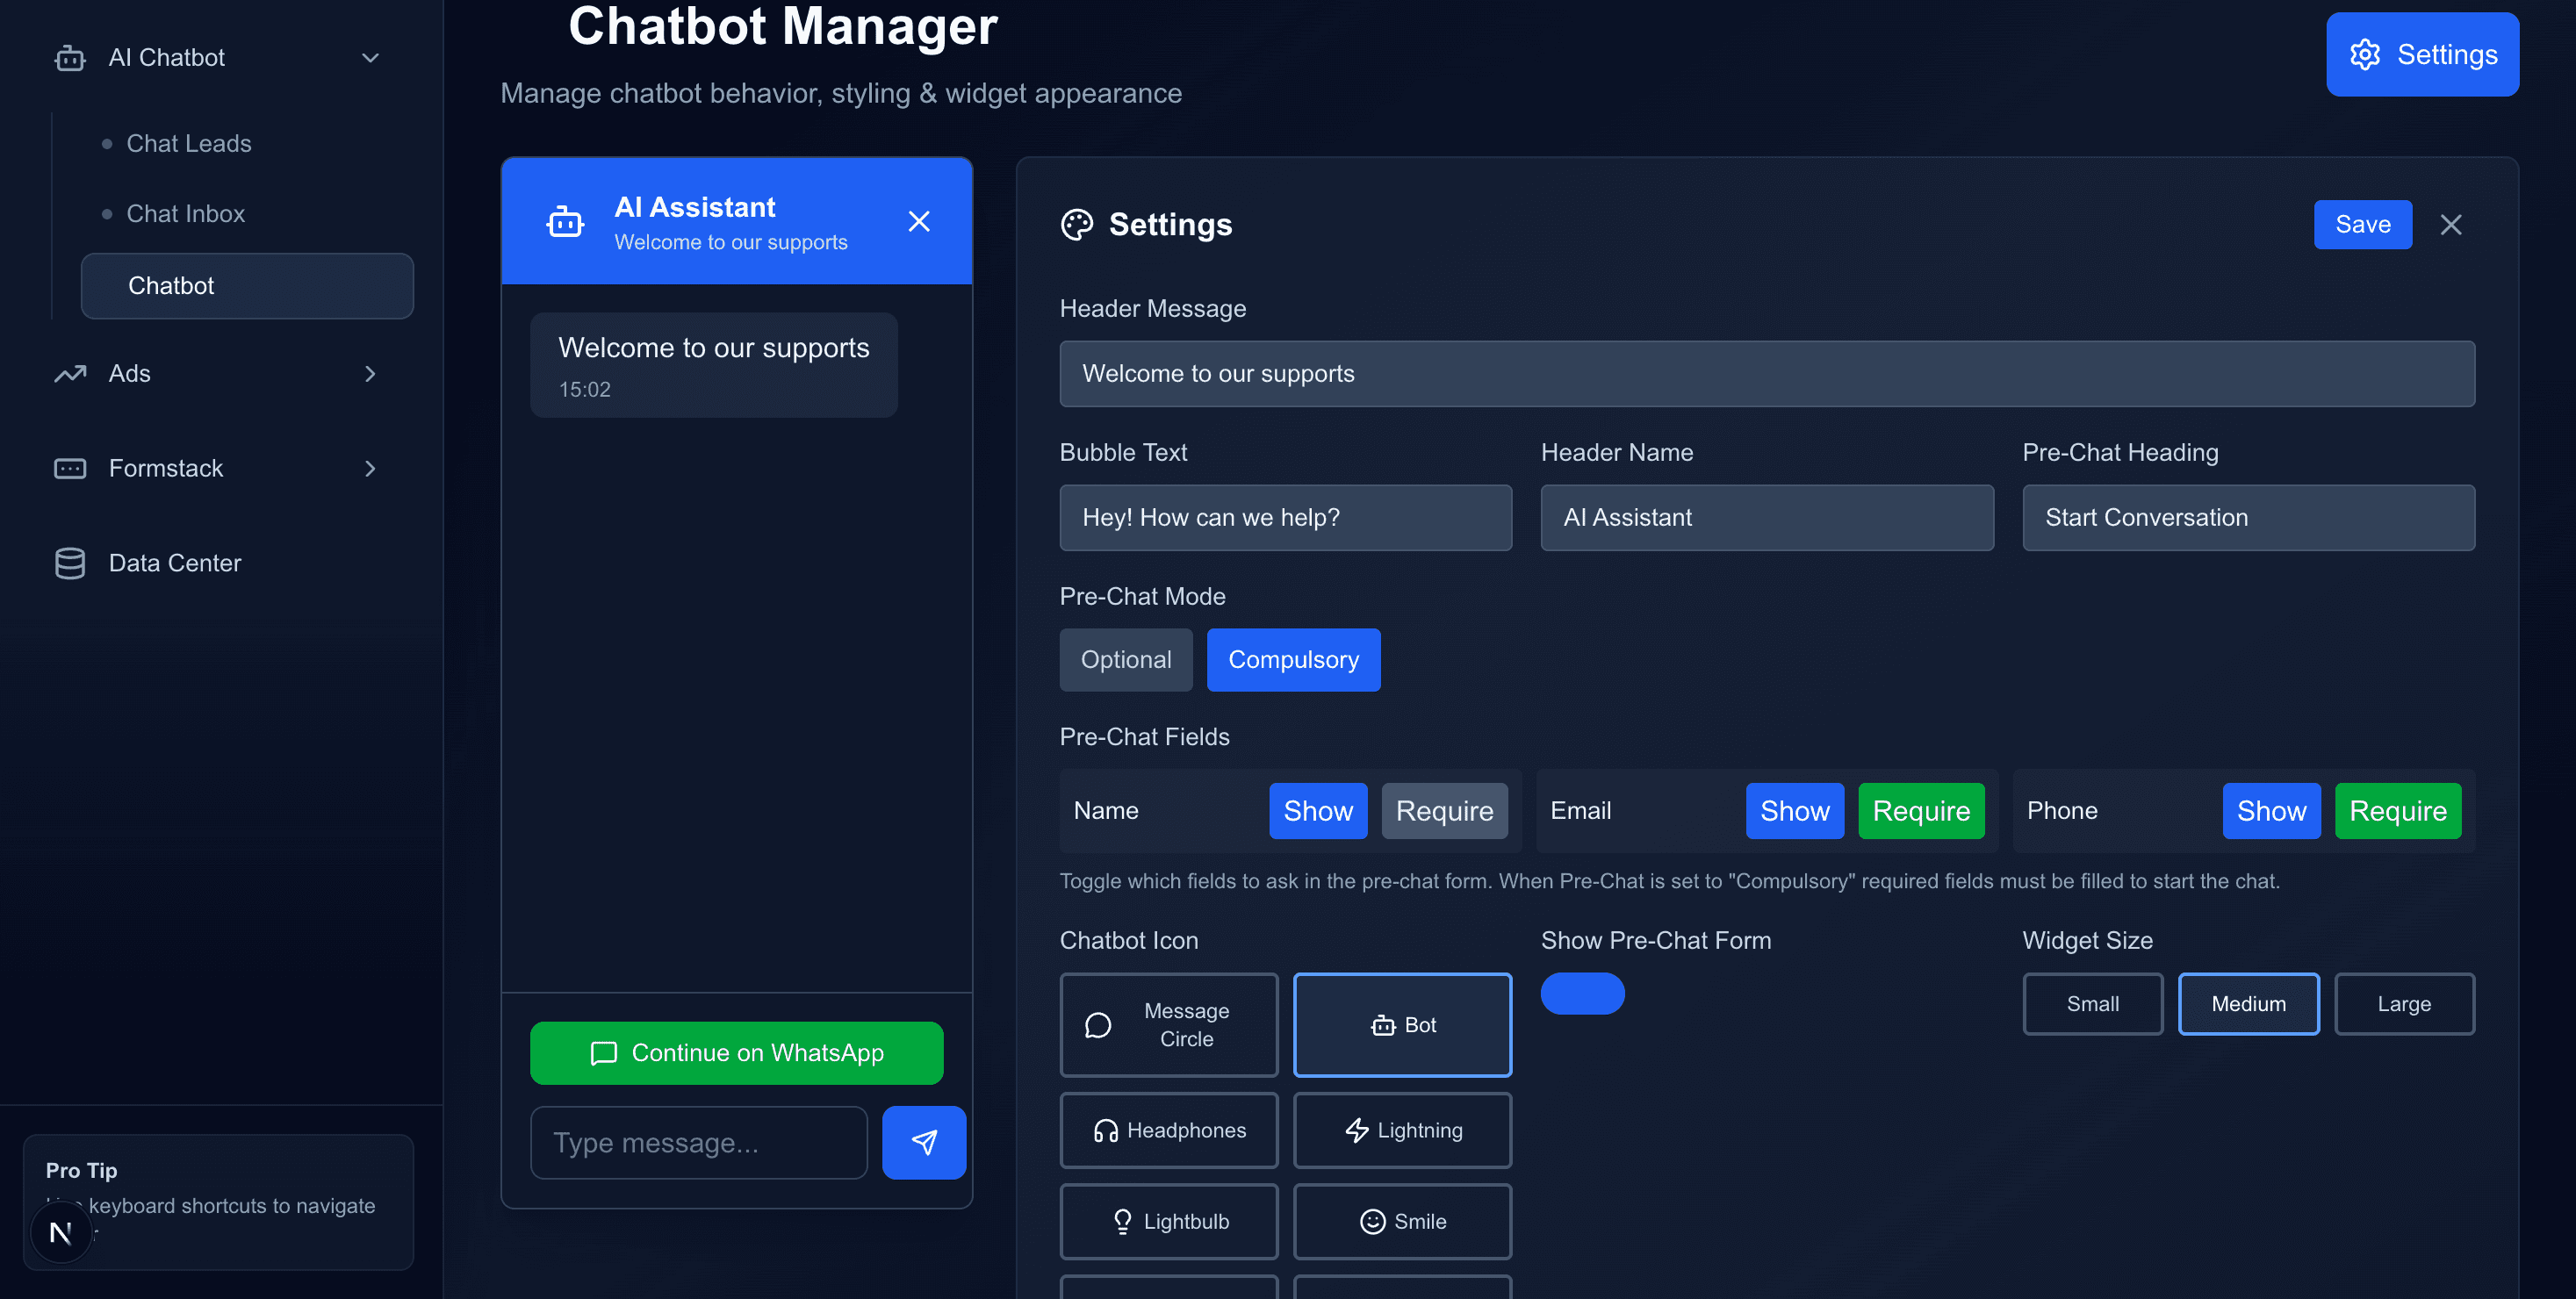Toggle Require for the Name field
This screenshot has width=2576, height=1299.
pyautogui.click(x=1445, y=811)
